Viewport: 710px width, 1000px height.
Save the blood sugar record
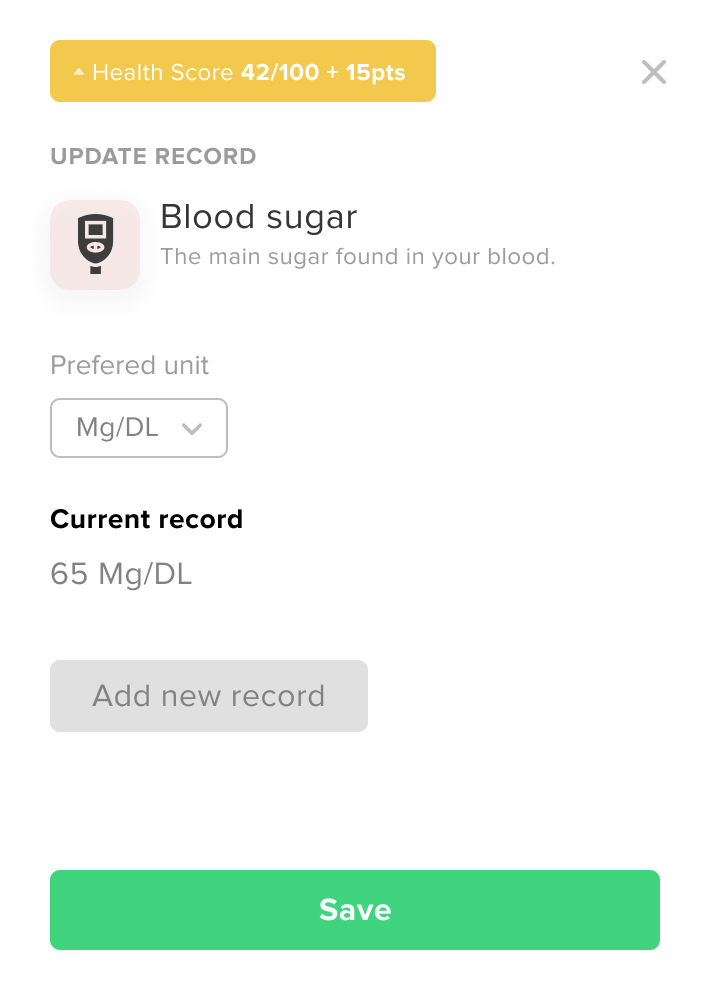coord(355,910)
